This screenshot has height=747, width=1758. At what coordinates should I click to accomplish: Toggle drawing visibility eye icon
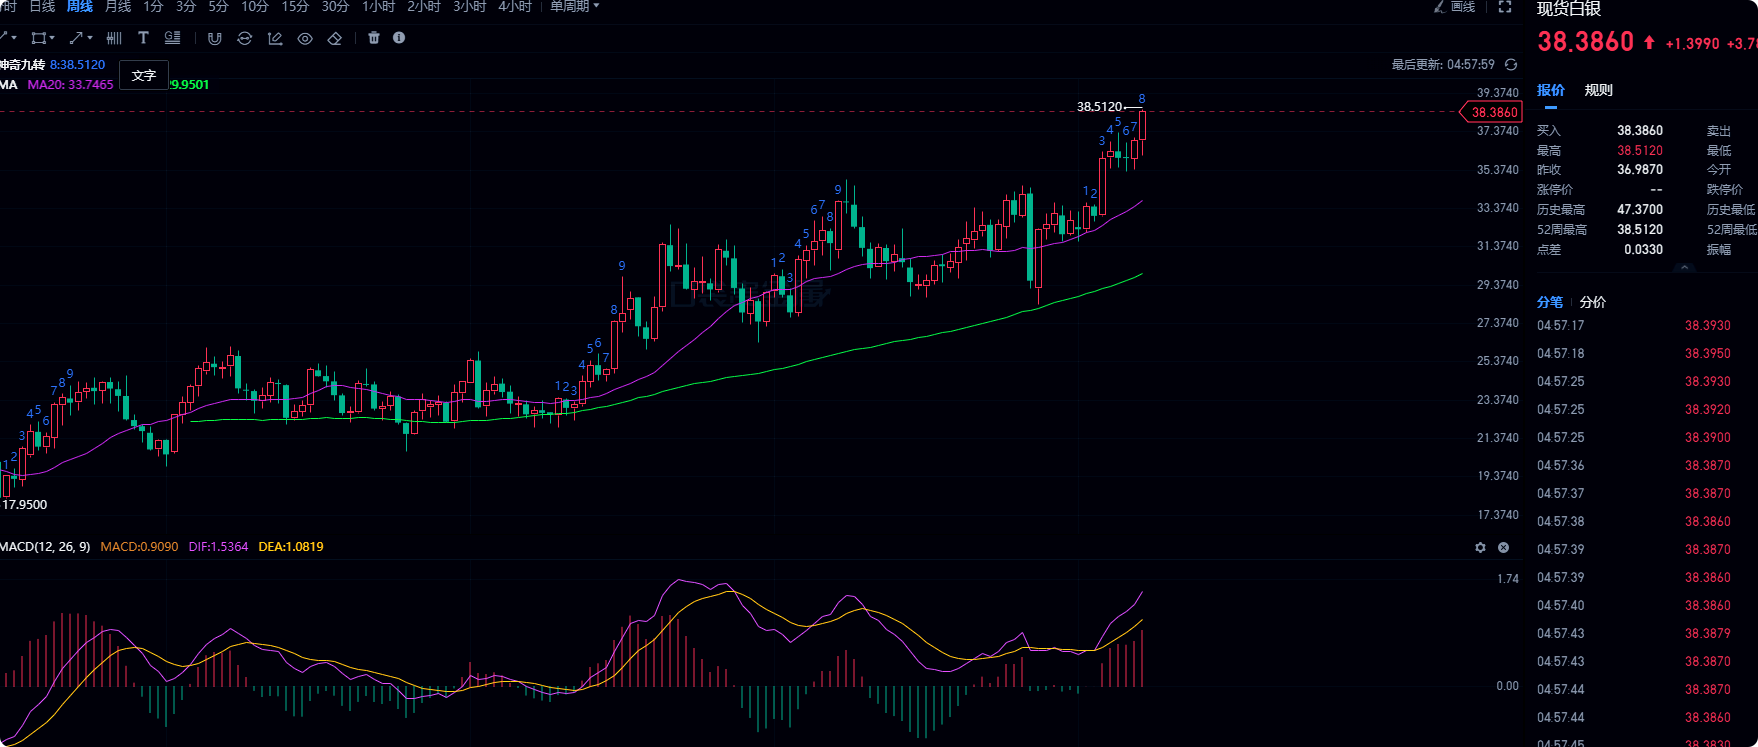[x=305, y=38]
